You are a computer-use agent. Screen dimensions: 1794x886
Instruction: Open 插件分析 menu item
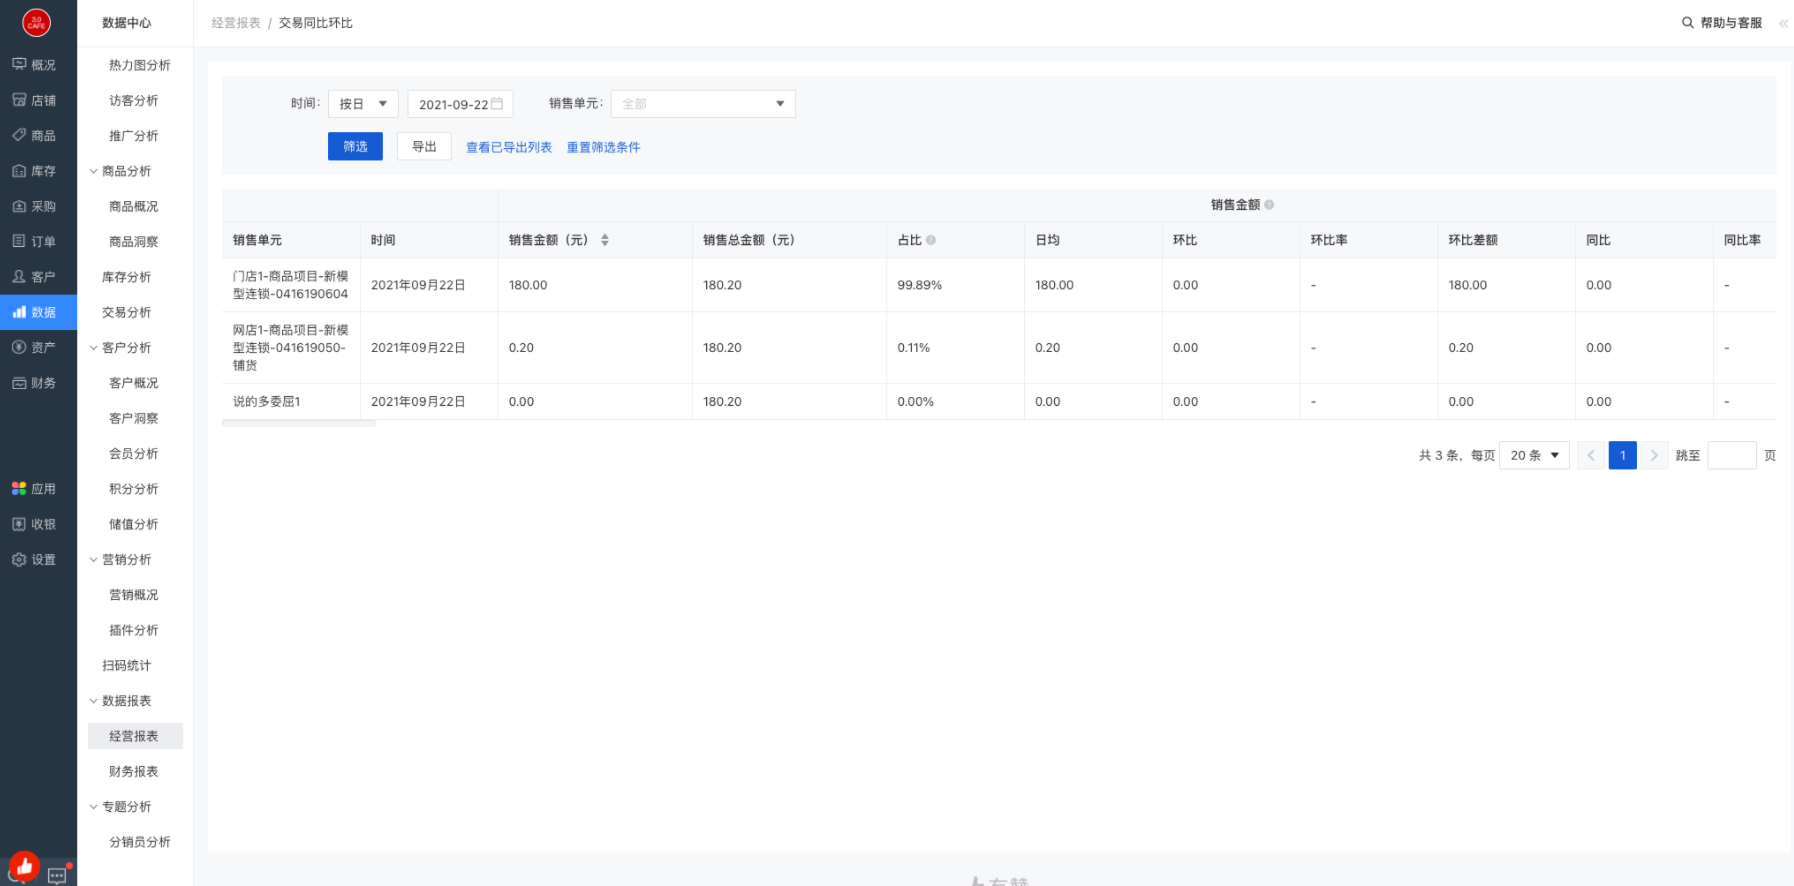(133, 630)
